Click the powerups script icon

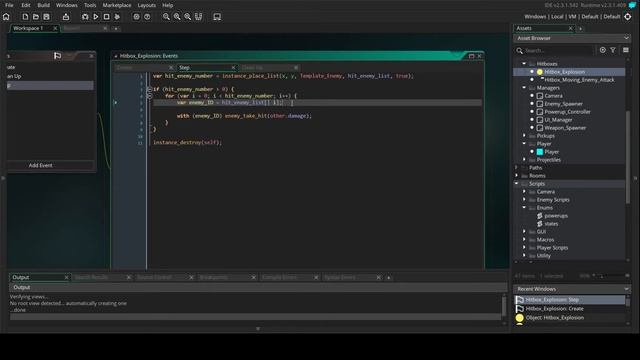tap(540, 216)
